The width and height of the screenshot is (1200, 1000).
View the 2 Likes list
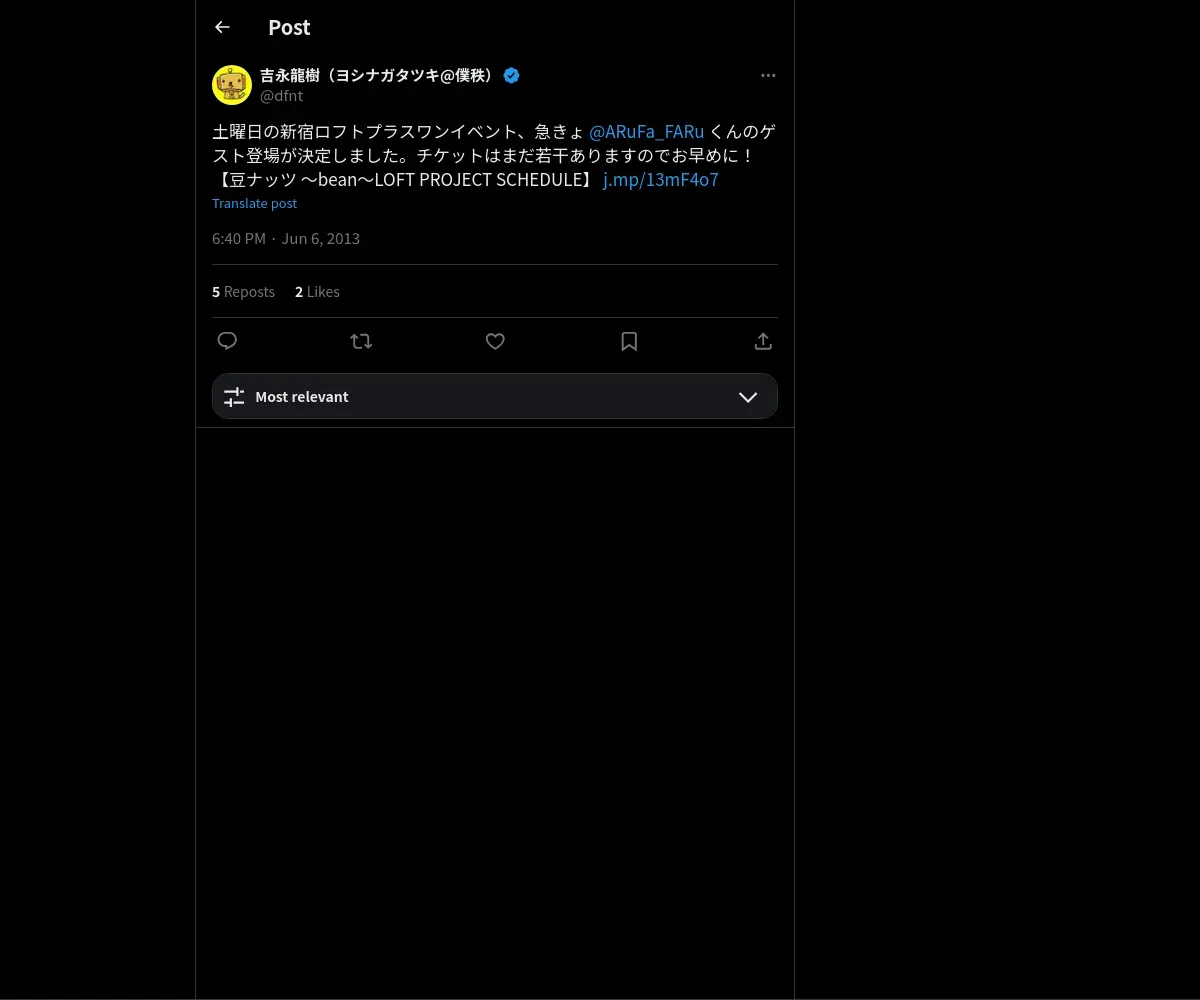point(317,292)
